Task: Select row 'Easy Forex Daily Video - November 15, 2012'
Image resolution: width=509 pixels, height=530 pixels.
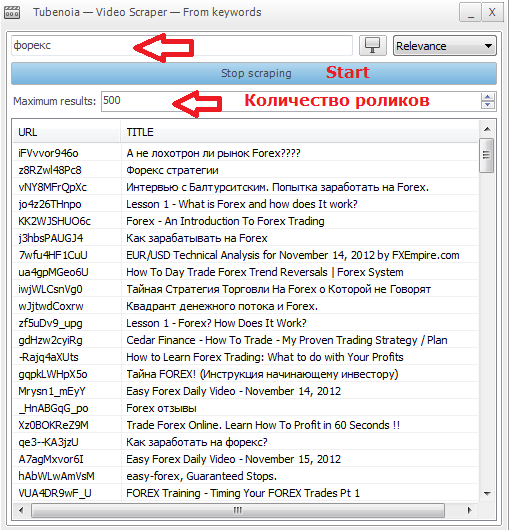Action: point(245,459)
